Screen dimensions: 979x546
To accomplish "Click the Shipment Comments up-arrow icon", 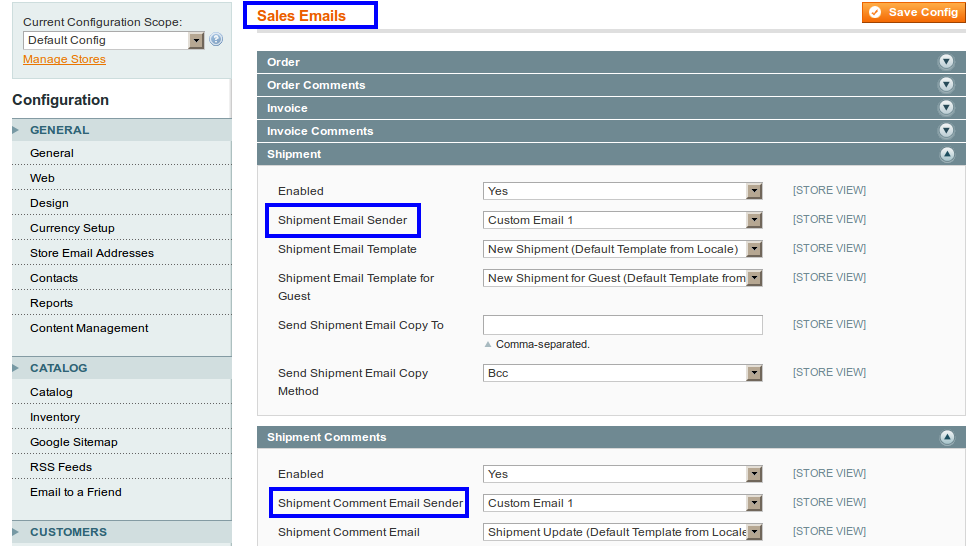I will tap(947, 437).
